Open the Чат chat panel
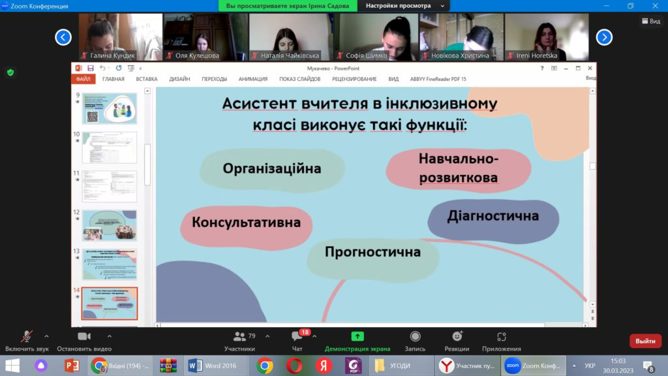The height and width of the screenshot is (376, 668). coord(297,337)
